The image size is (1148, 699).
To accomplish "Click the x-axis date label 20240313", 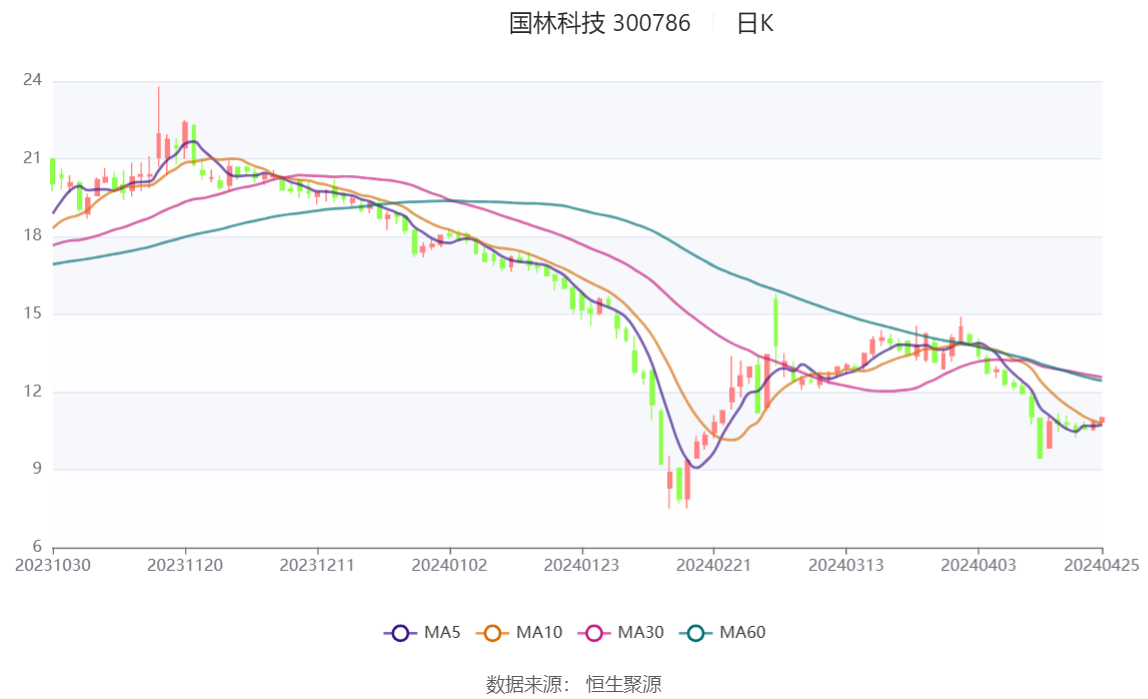I will [846, 566].
